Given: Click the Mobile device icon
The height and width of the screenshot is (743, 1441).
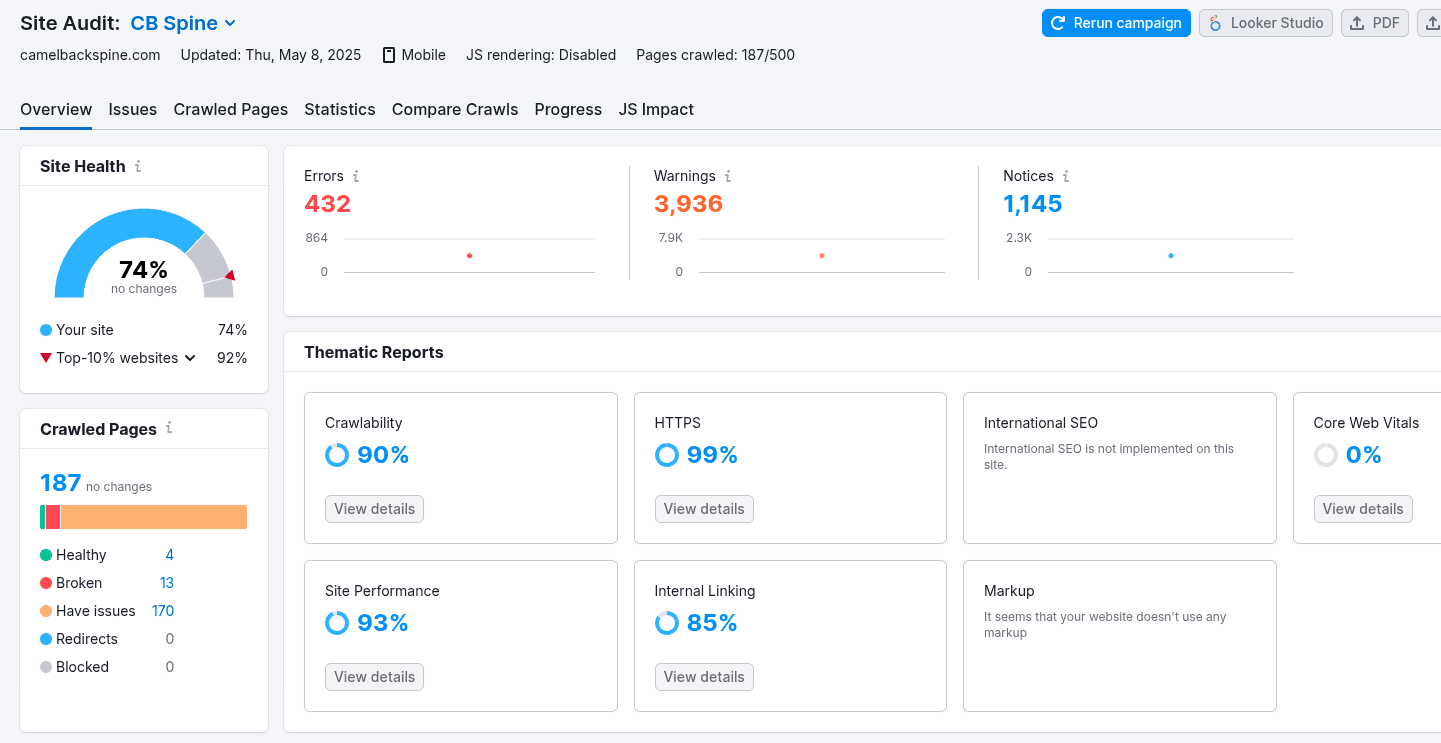Looking at the screenshot, I should pos(389,55).
